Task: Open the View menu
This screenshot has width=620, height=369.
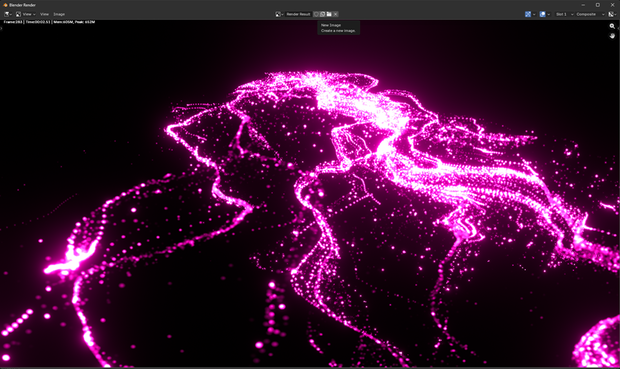Action: 44,14
